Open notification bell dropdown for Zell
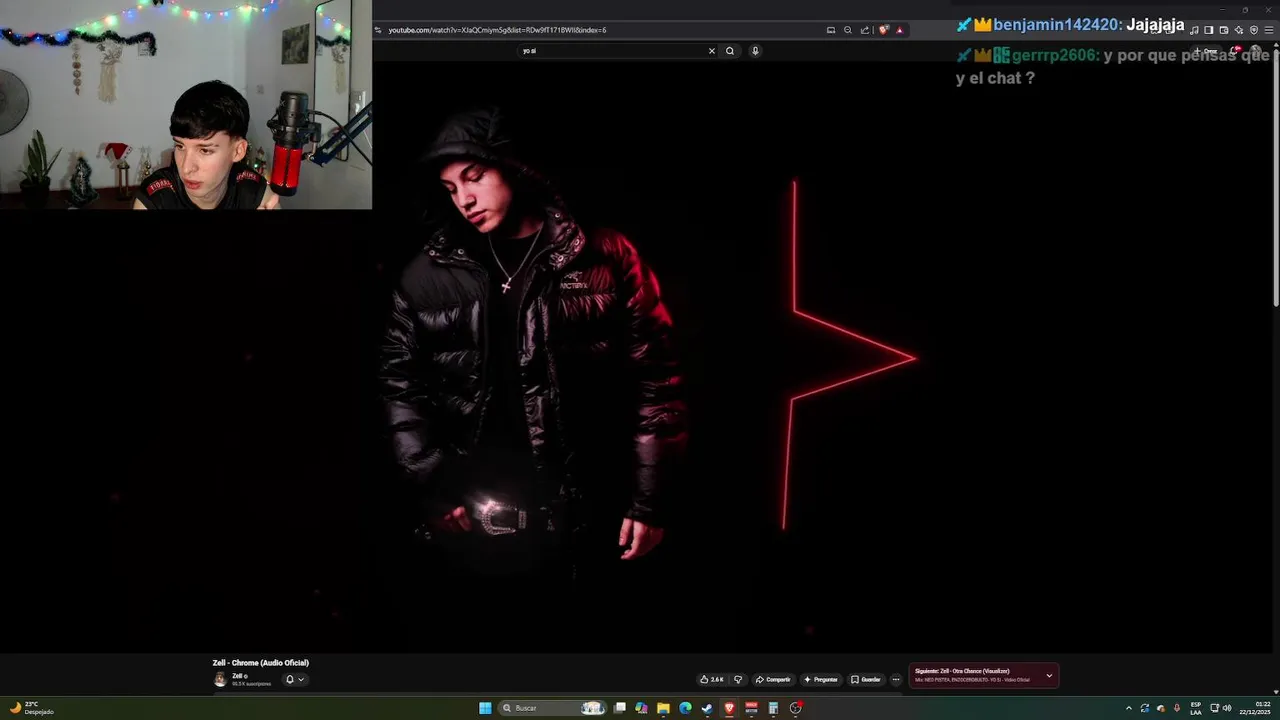Screen dimensions: 1280x720 (x=294, y=679)
